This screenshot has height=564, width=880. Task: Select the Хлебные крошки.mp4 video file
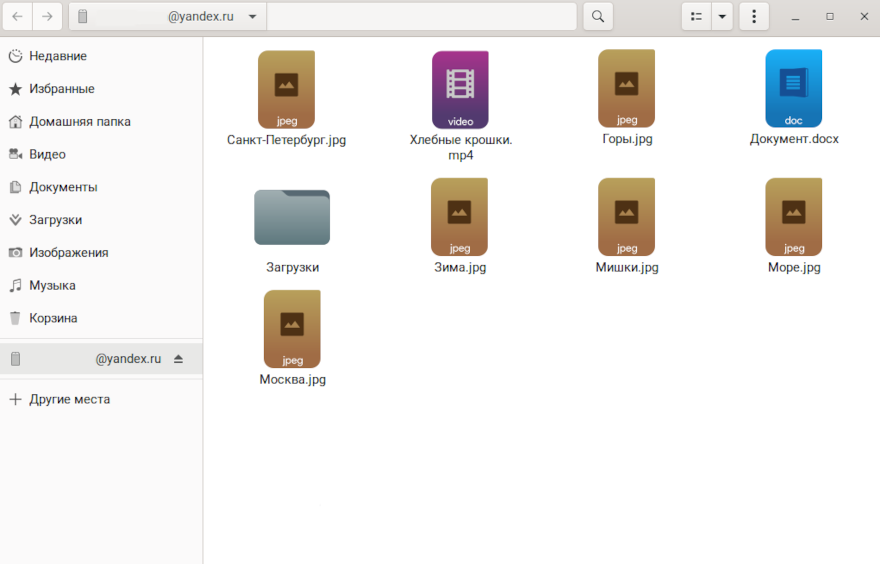point(460,90)
